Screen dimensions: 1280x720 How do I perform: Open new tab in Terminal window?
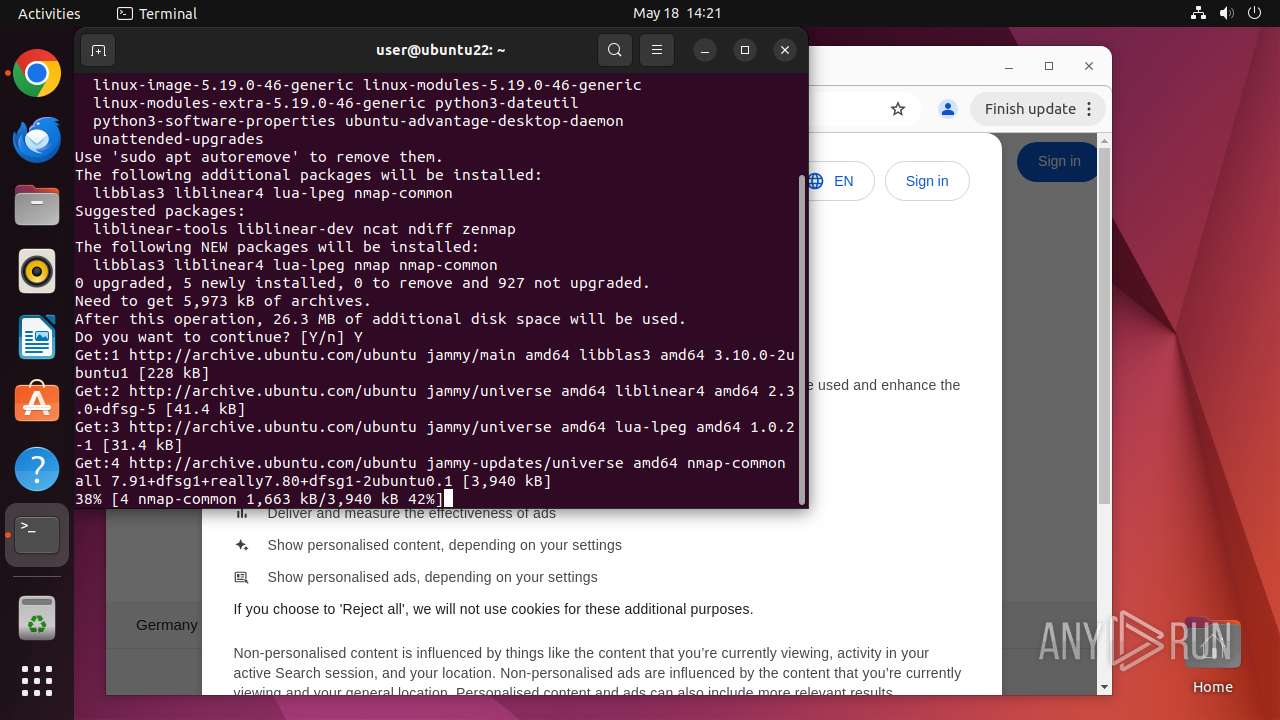pyautogui.click(x=98, y=50)
